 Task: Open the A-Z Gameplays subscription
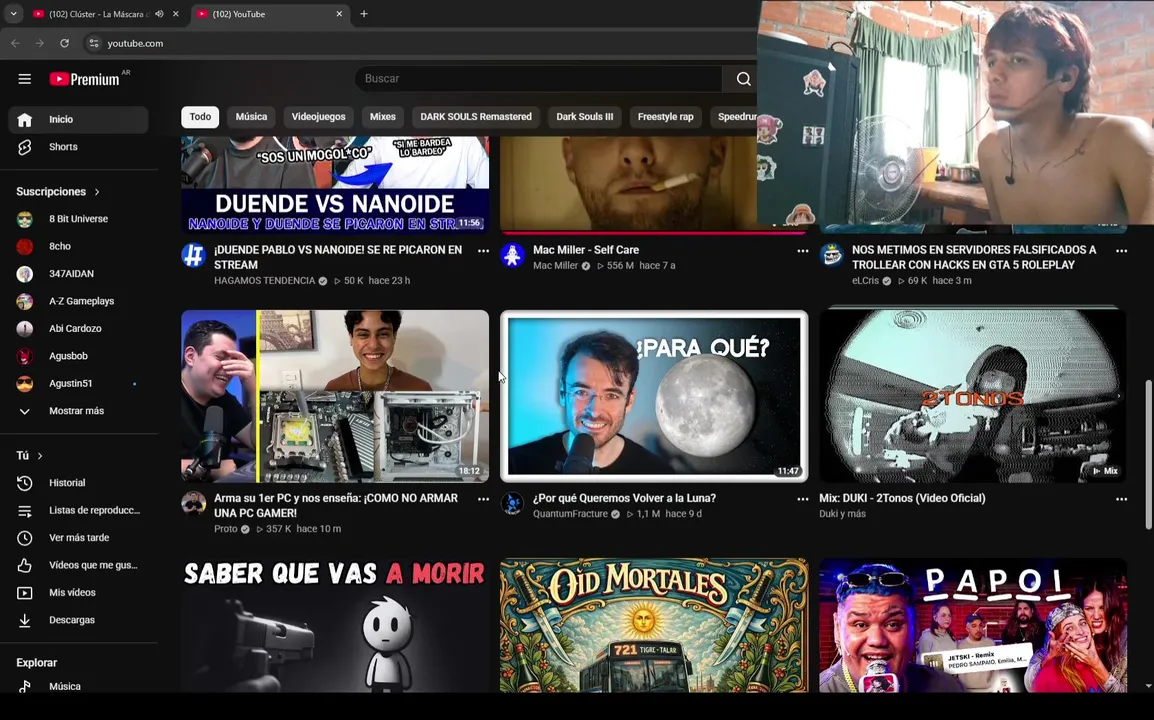pyautogui.click(x=78, y=301)
